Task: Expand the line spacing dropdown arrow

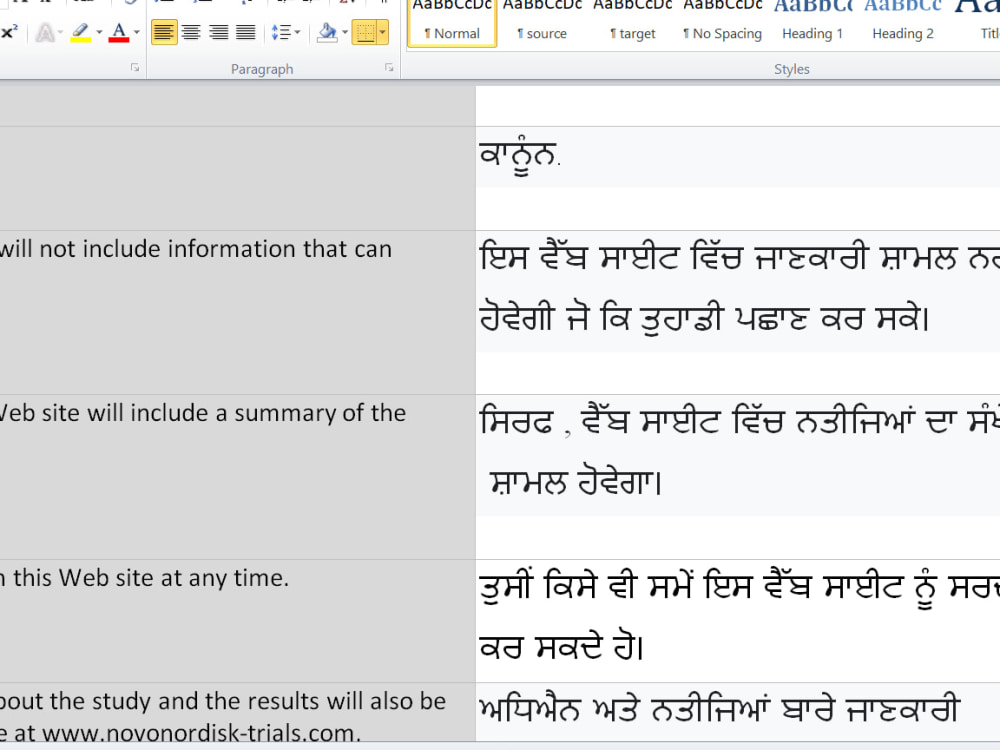Action: [x=297, y=32]
